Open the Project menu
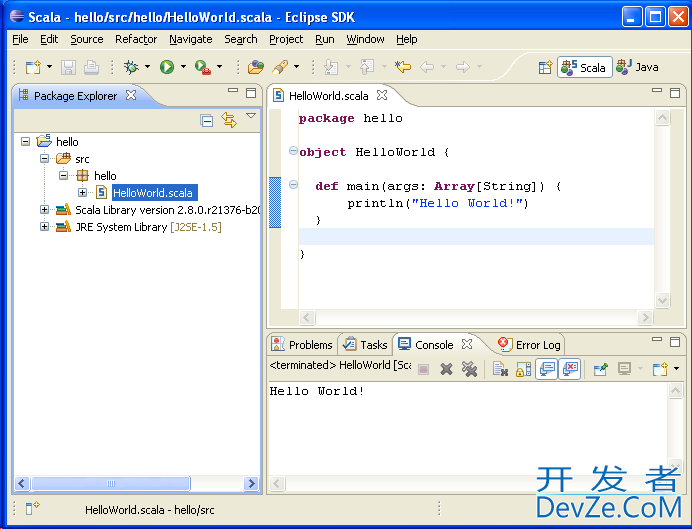Image resolution: width=692 pixels, height=529 pixels. pyautogui.click(x=286, y=39)
